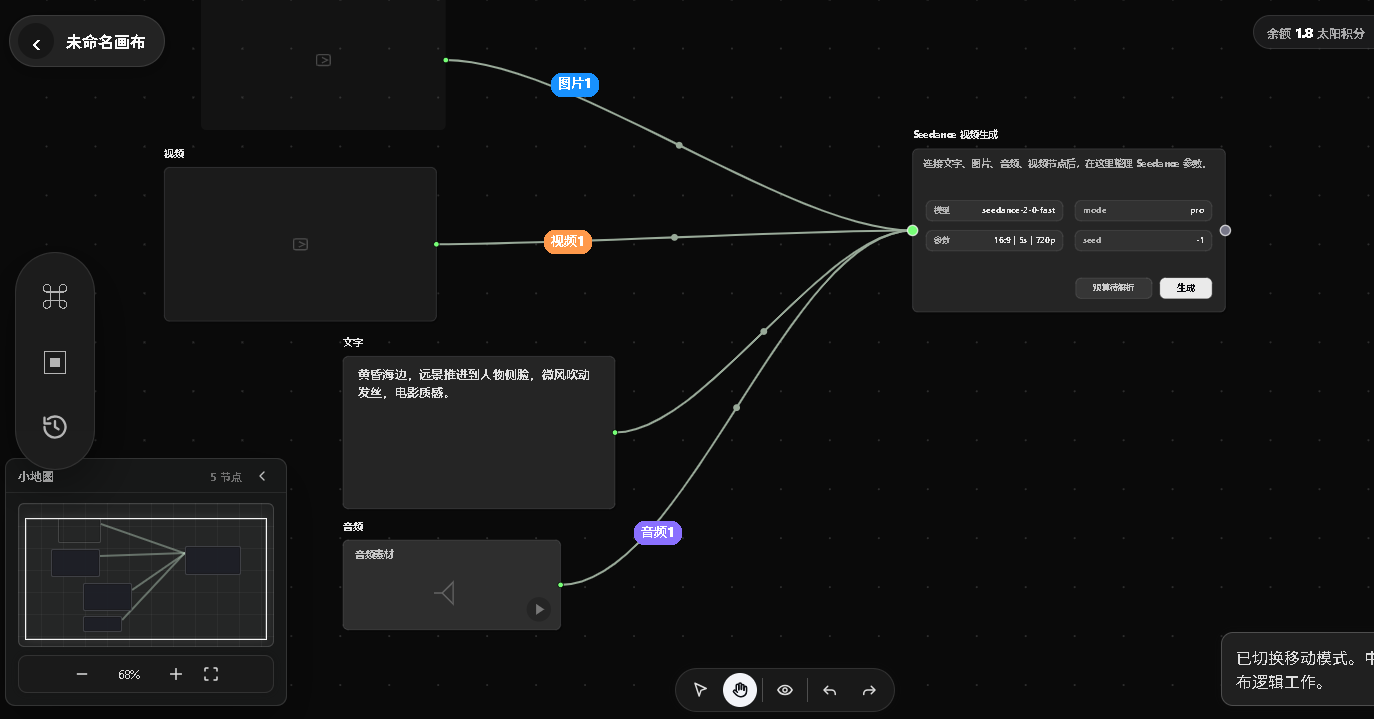Image resolution: width=1374 pixels, height=719 pixels.
Task: Toggle the eye preview mode in bottom toolbar
Action: tap(785, 690)
